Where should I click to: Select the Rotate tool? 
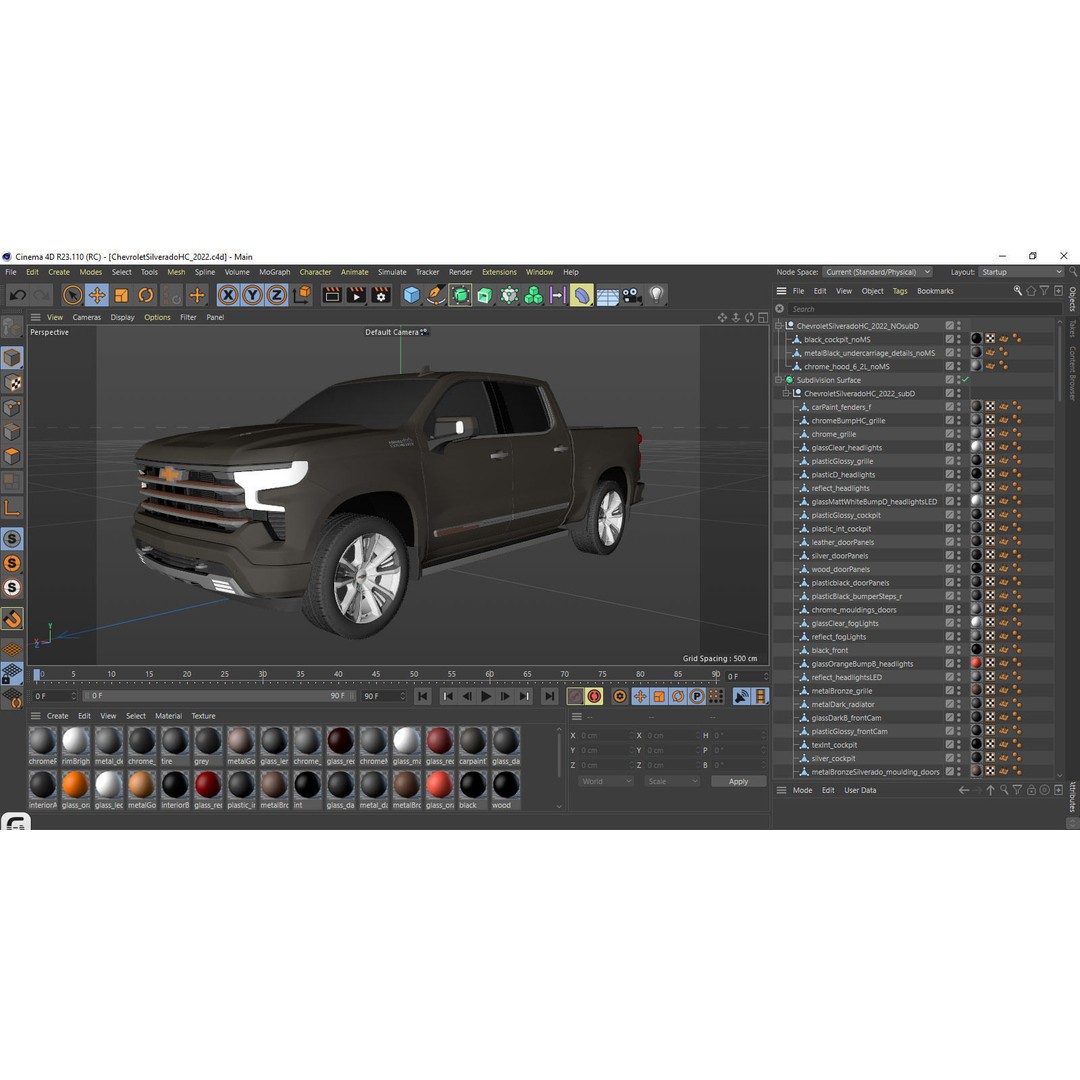point(145,295)
